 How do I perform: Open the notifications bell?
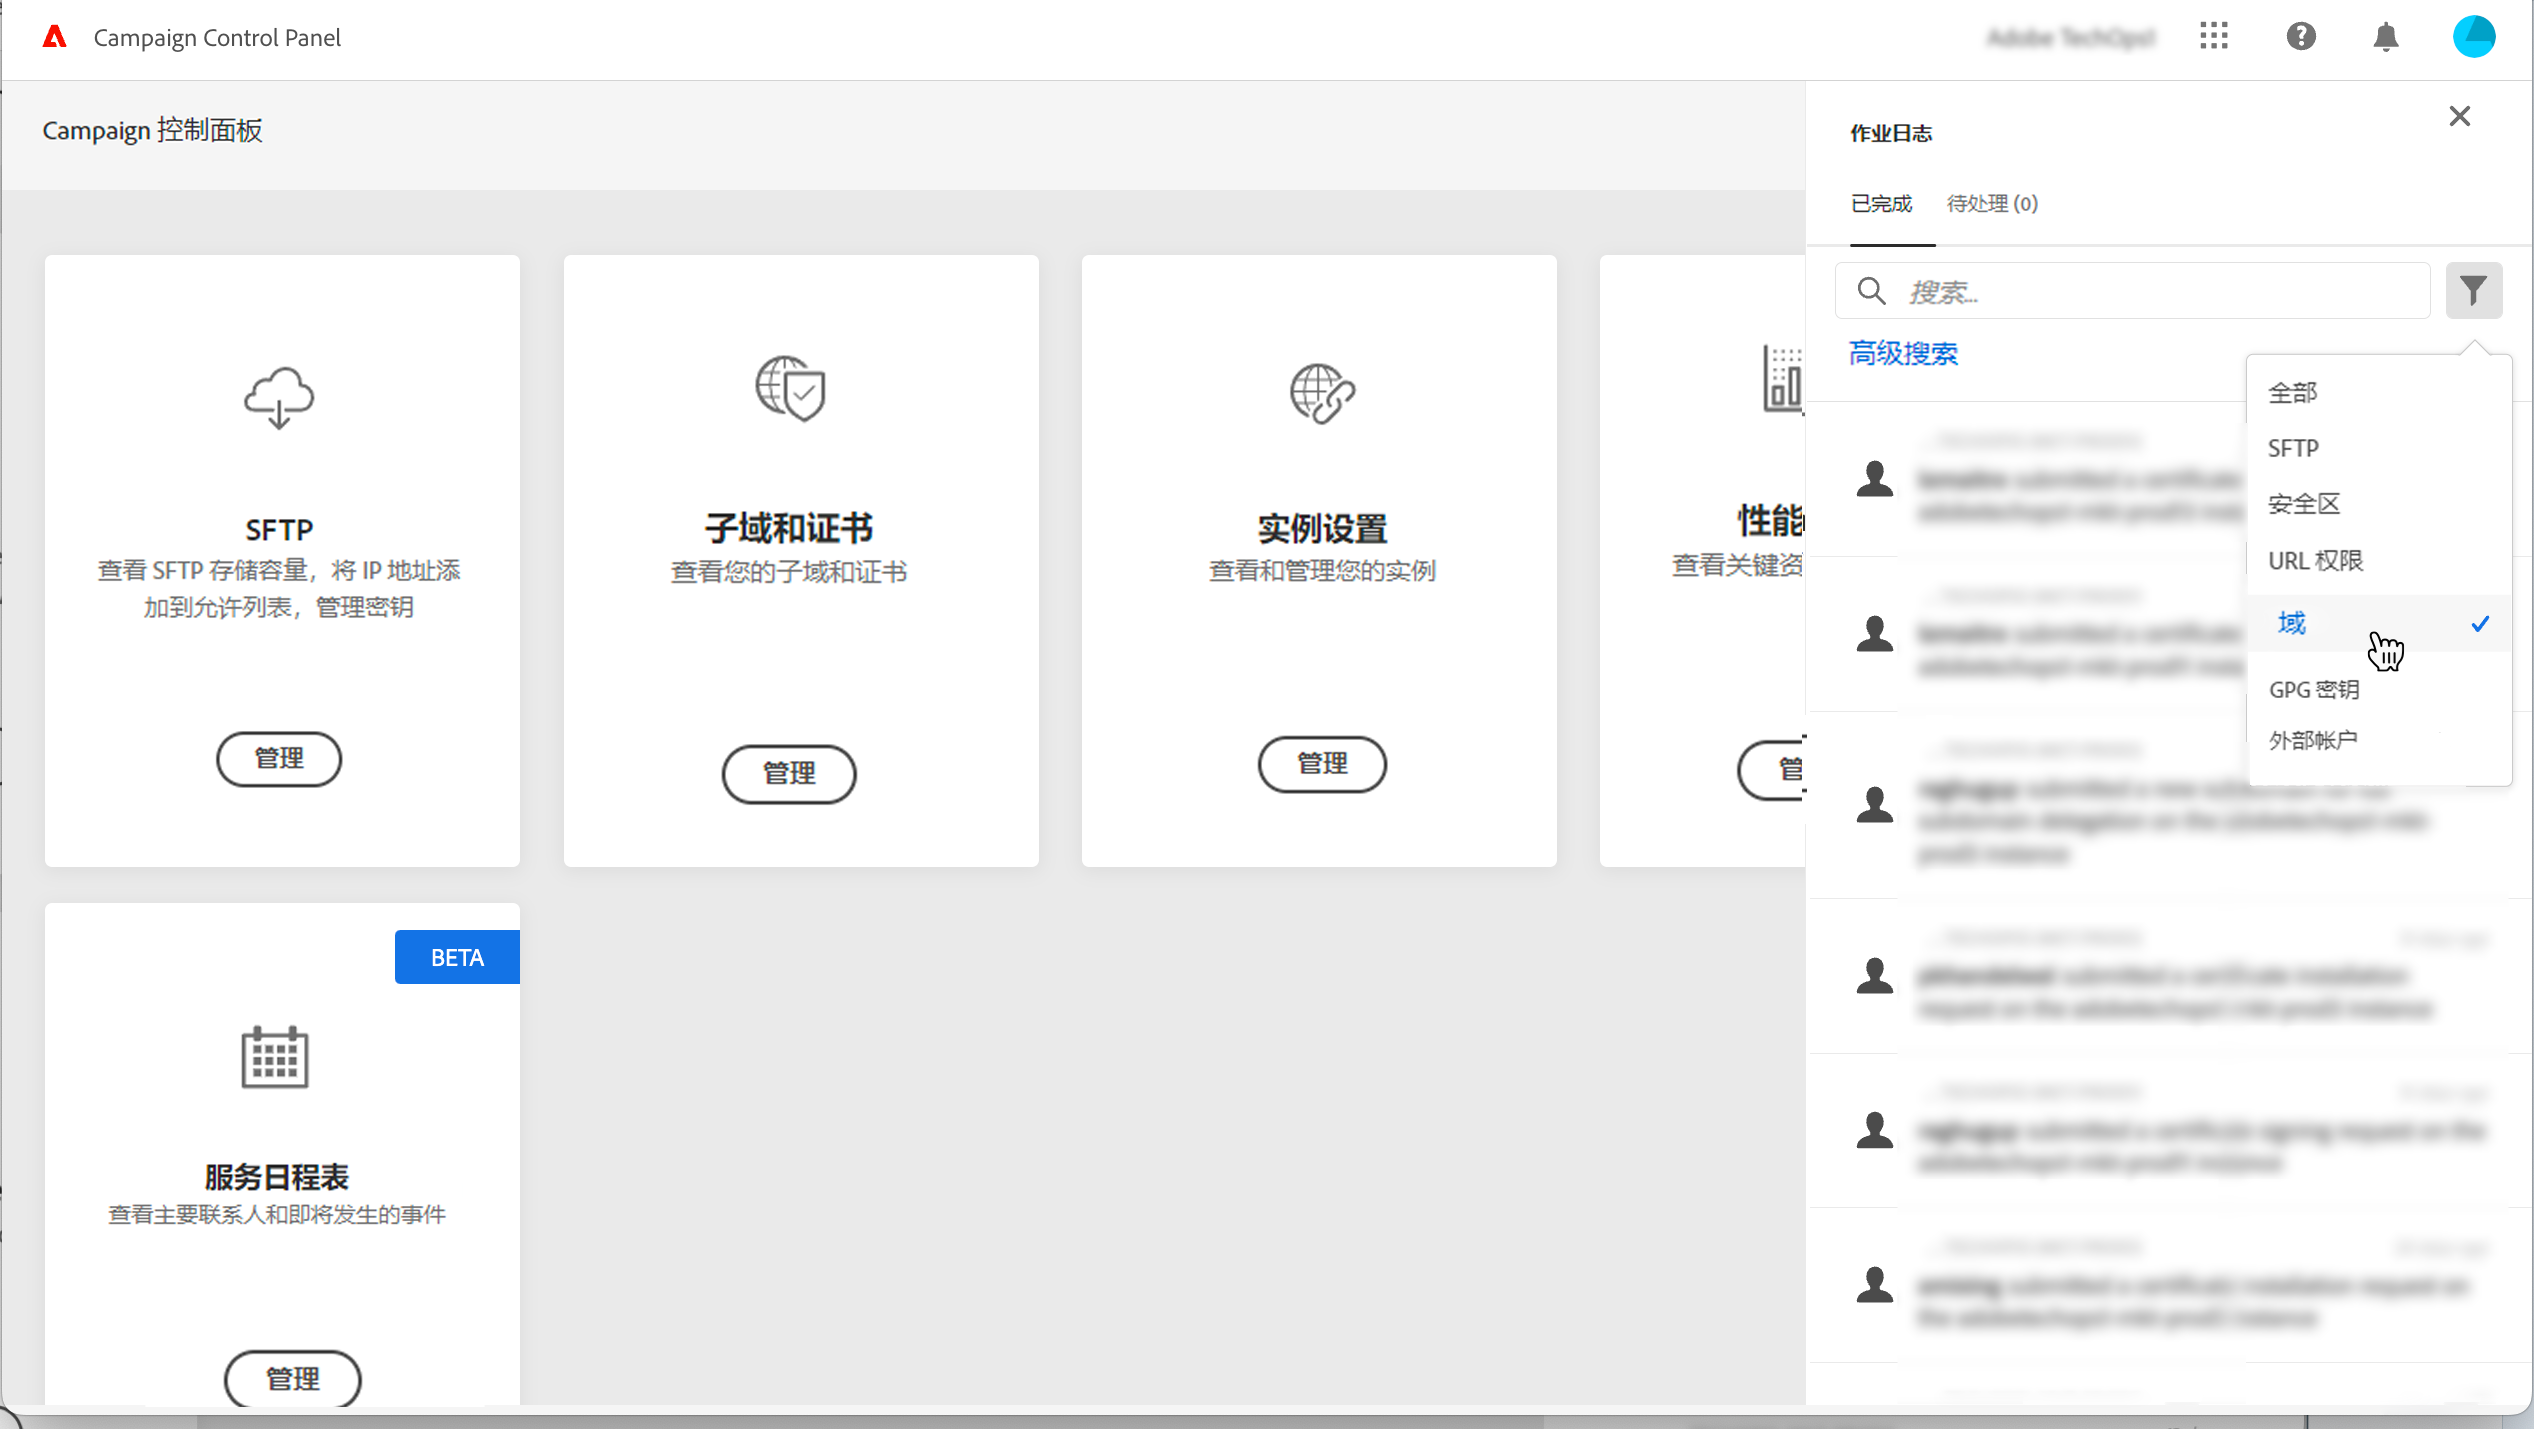pyautogui.click(x=2386, y=37)
